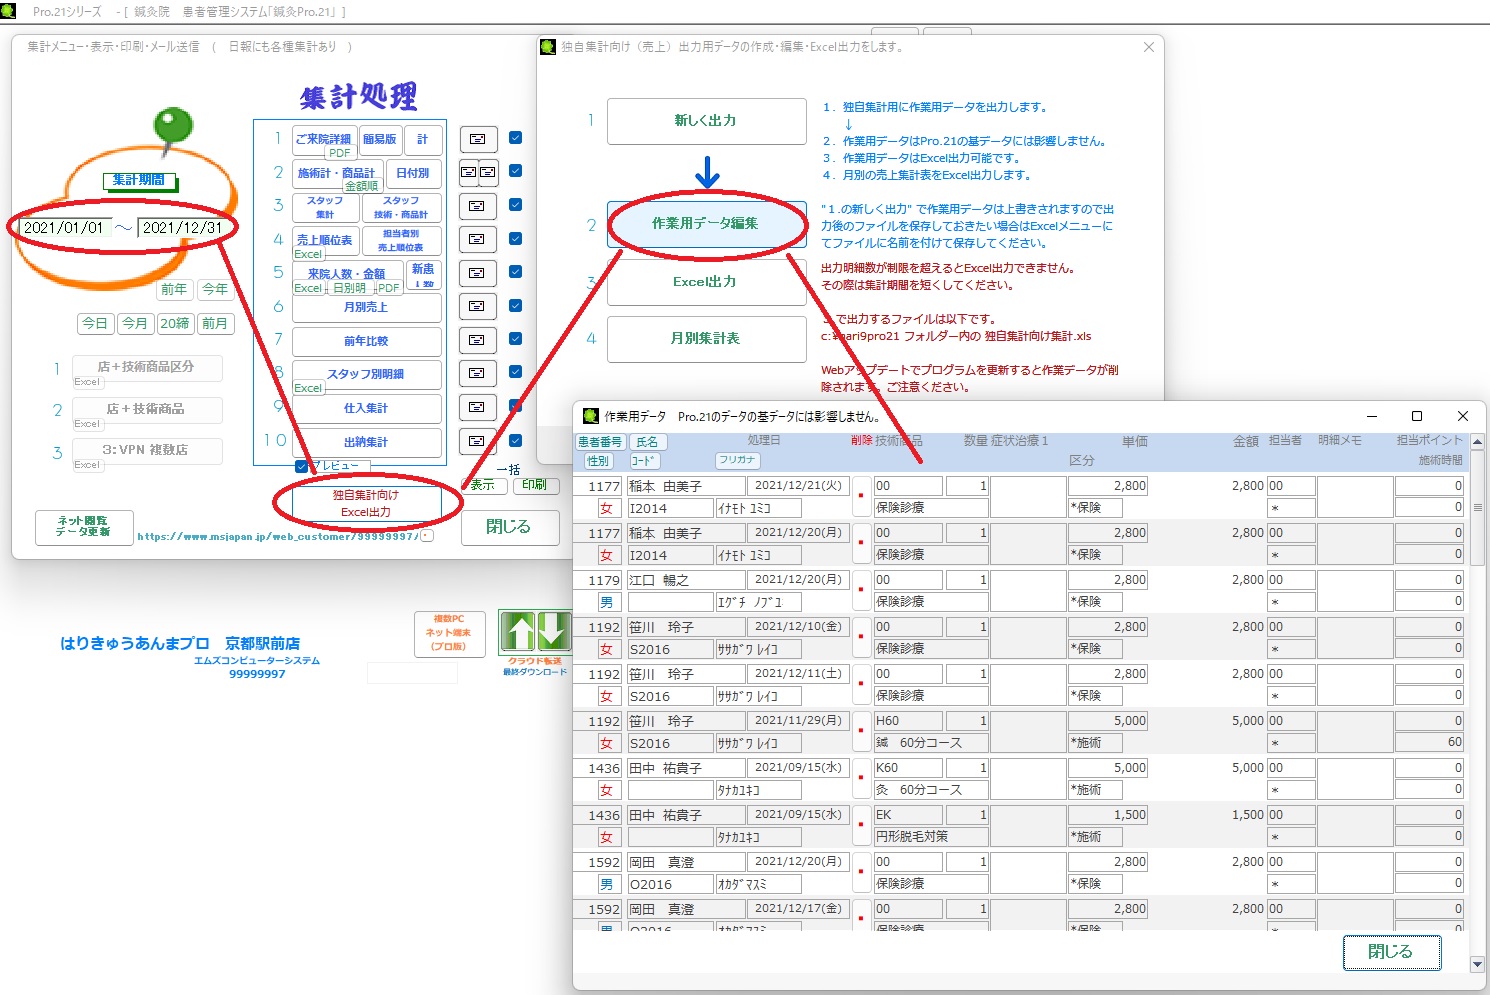Viewport: 1490px width, 995px height.
Task: Click the start date field 2021/01/01
Action: (x=63, y=228)
